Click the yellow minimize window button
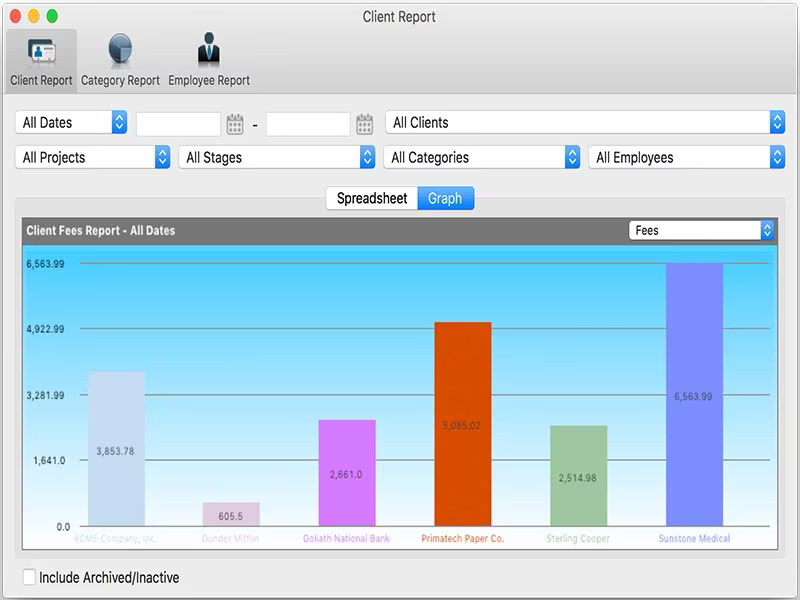Image resolution: width=800 pixels, height=600 pixels. point(34,16)
